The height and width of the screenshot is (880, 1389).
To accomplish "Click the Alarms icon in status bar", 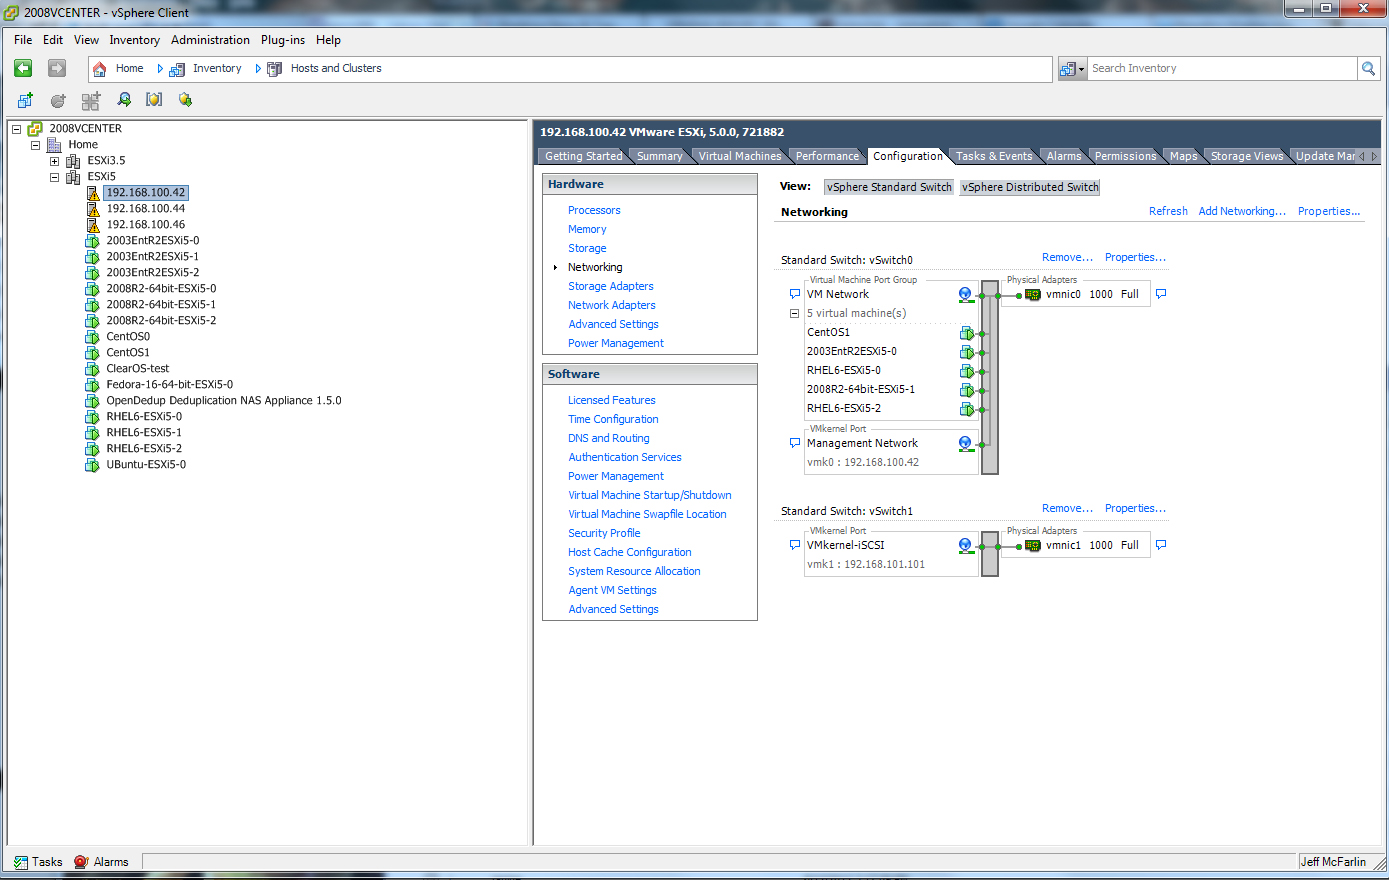I will click(82, 862).
